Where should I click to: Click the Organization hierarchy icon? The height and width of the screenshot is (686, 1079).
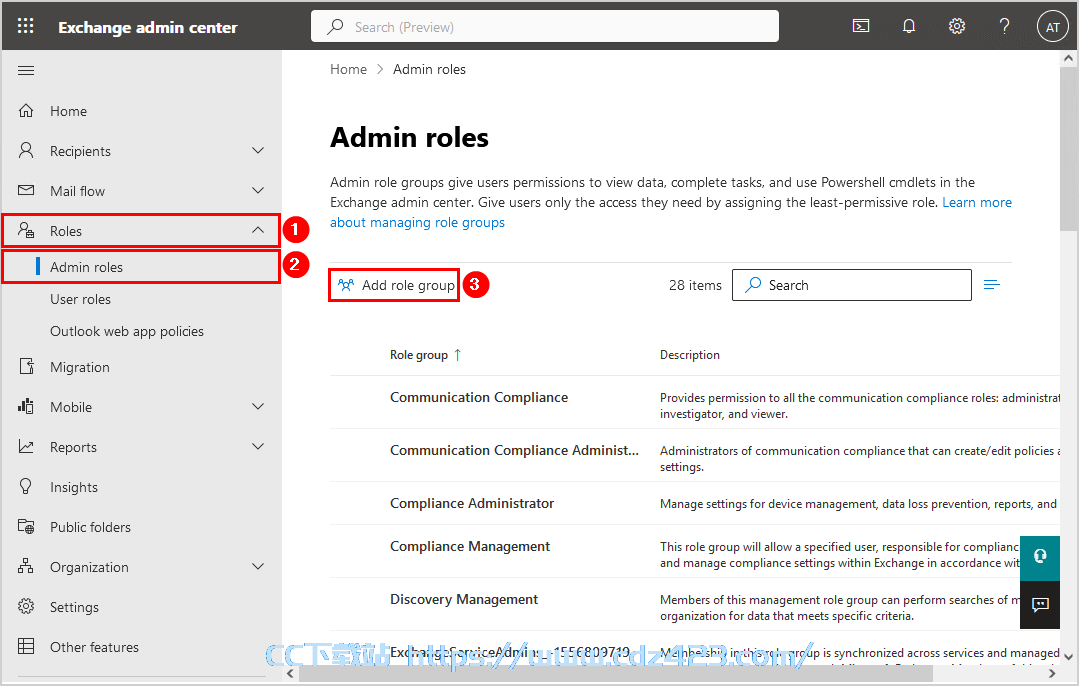[26, 566]
